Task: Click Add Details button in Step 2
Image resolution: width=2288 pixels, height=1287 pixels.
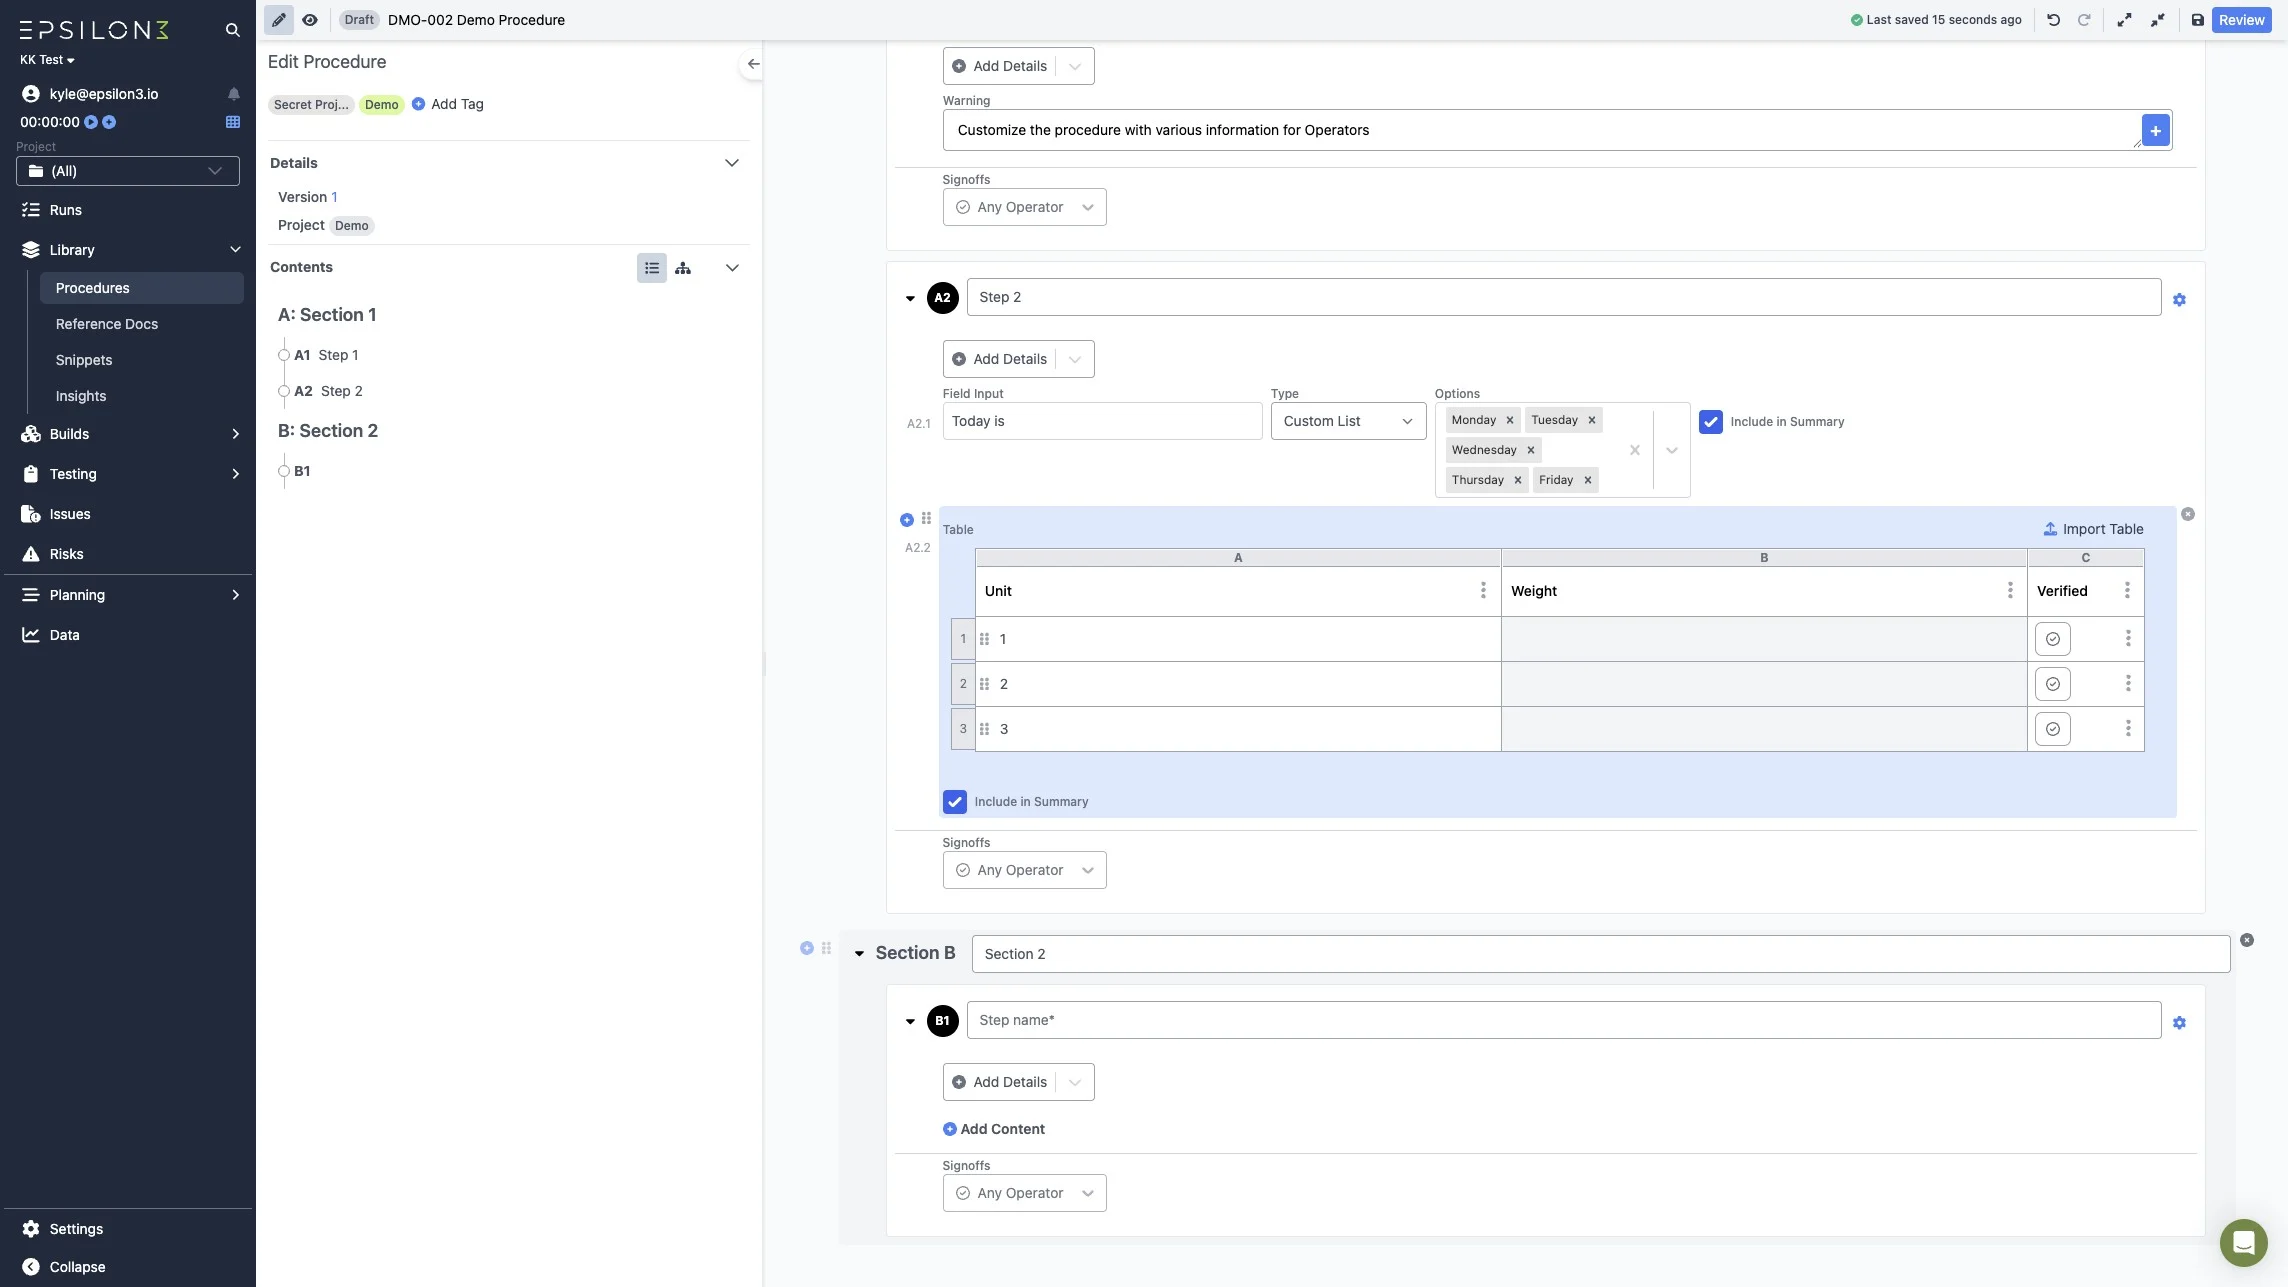Action: [x=1000, y=359]
